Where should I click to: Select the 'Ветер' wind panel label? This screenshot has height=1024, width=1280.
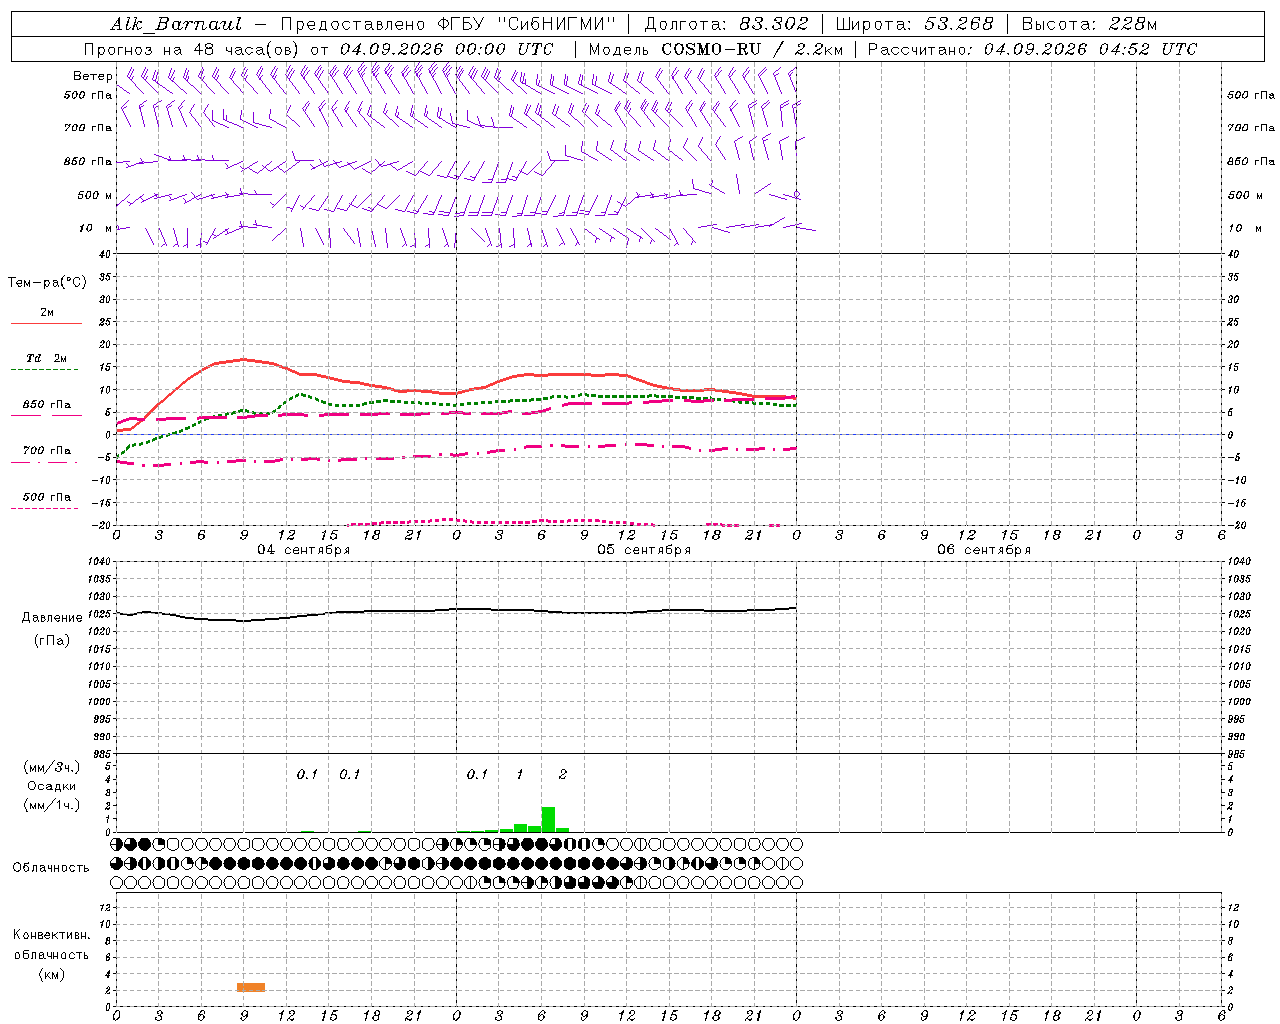pyautogui.click(x=92, y=76)
